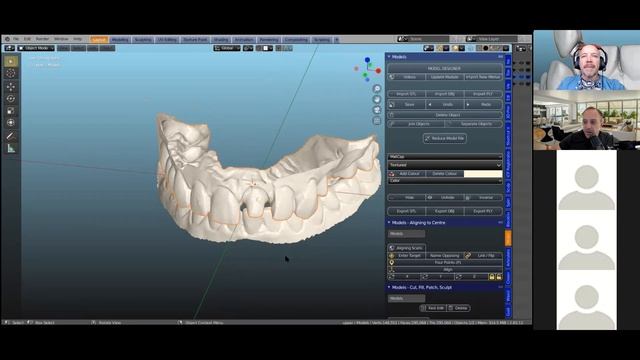Open the Edit menu
This screenshot has height=360, width=640.
pos(27,39)
